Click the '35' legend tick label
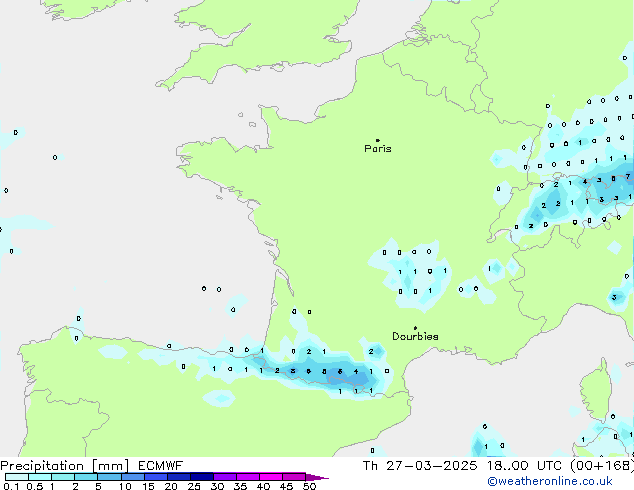 [240, 486]
